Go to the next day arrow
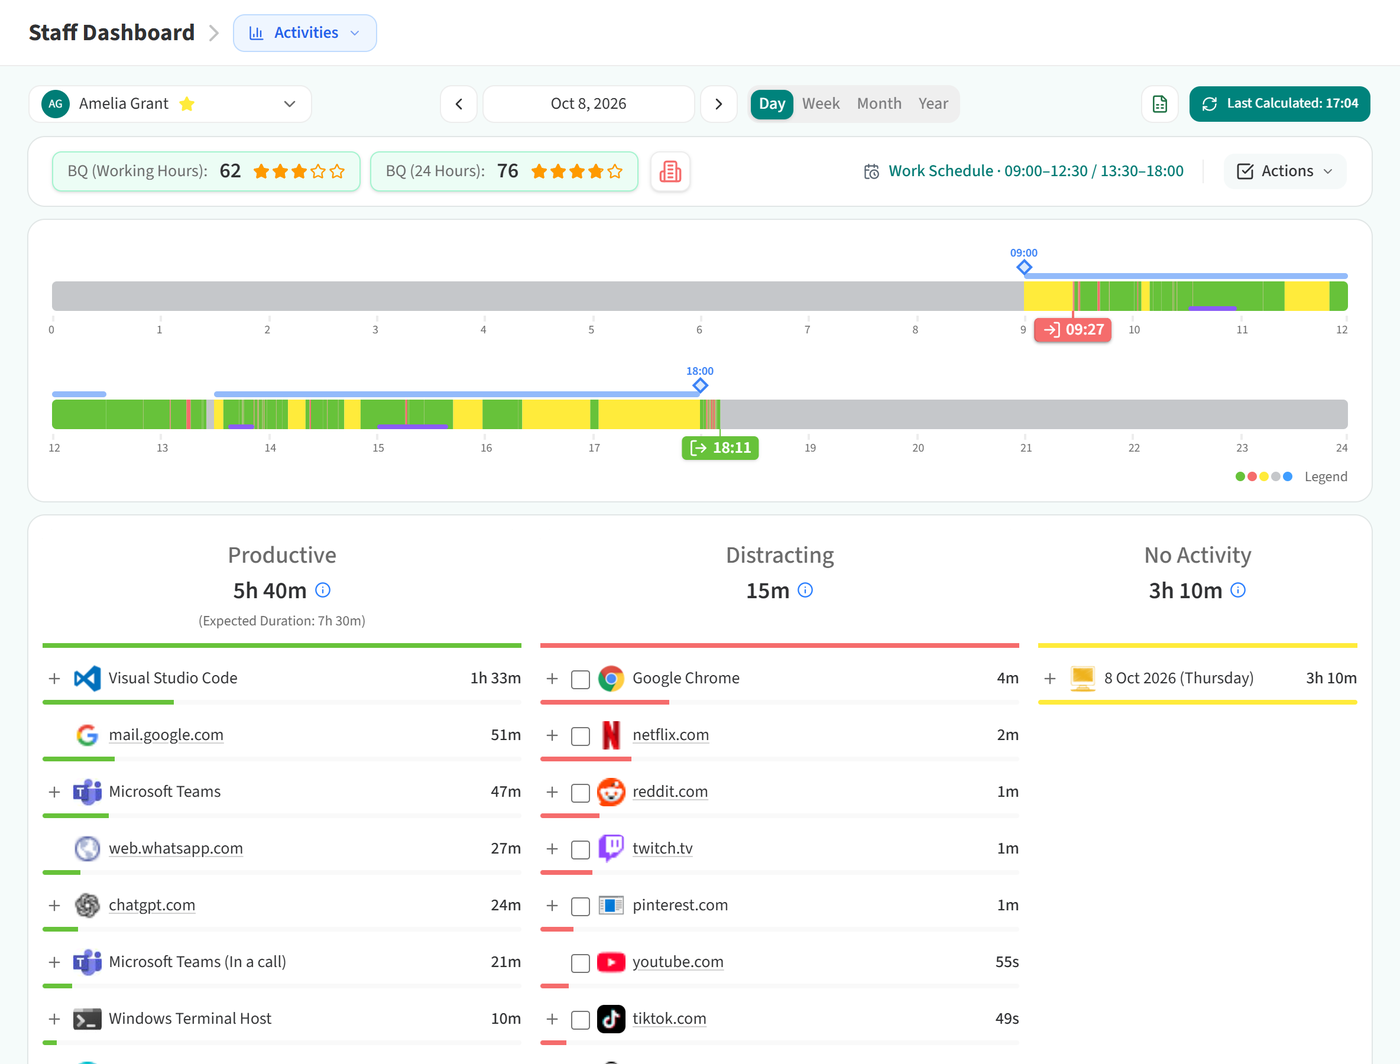 pos(719,104)
